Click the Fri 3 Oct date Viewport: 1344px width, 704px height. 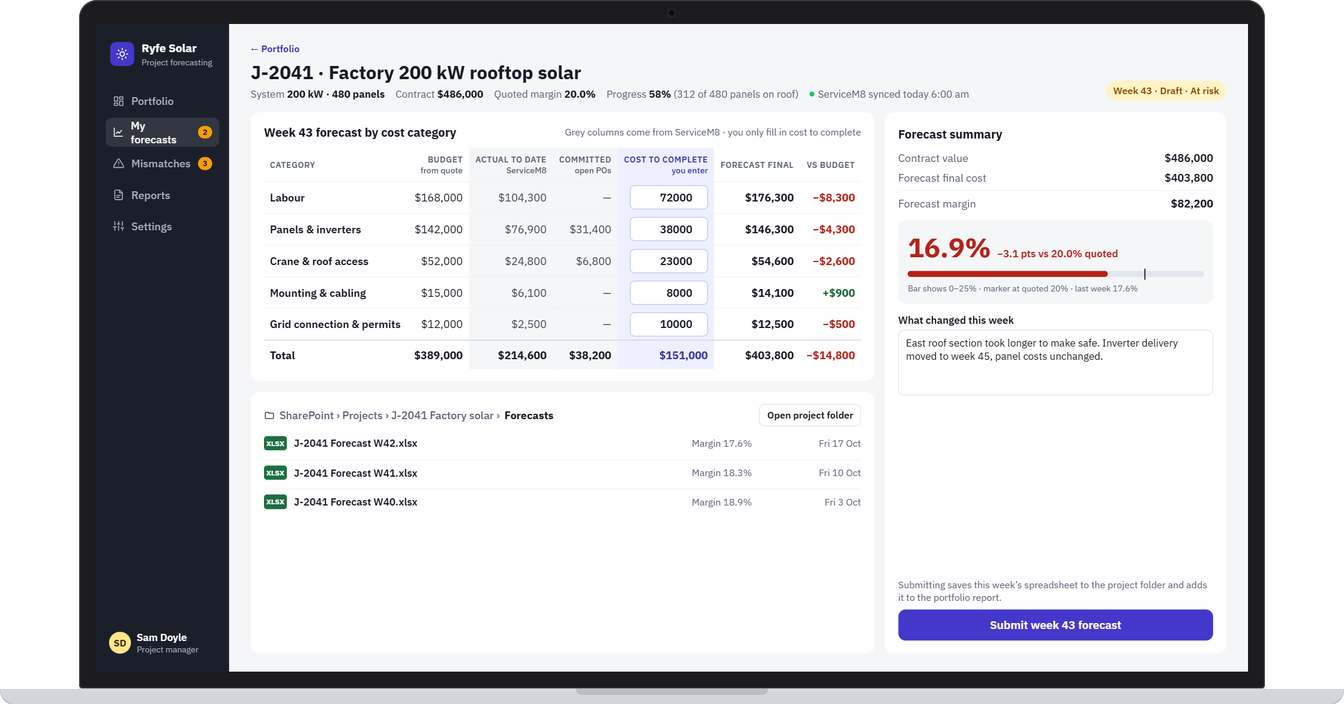coord(842,502)
